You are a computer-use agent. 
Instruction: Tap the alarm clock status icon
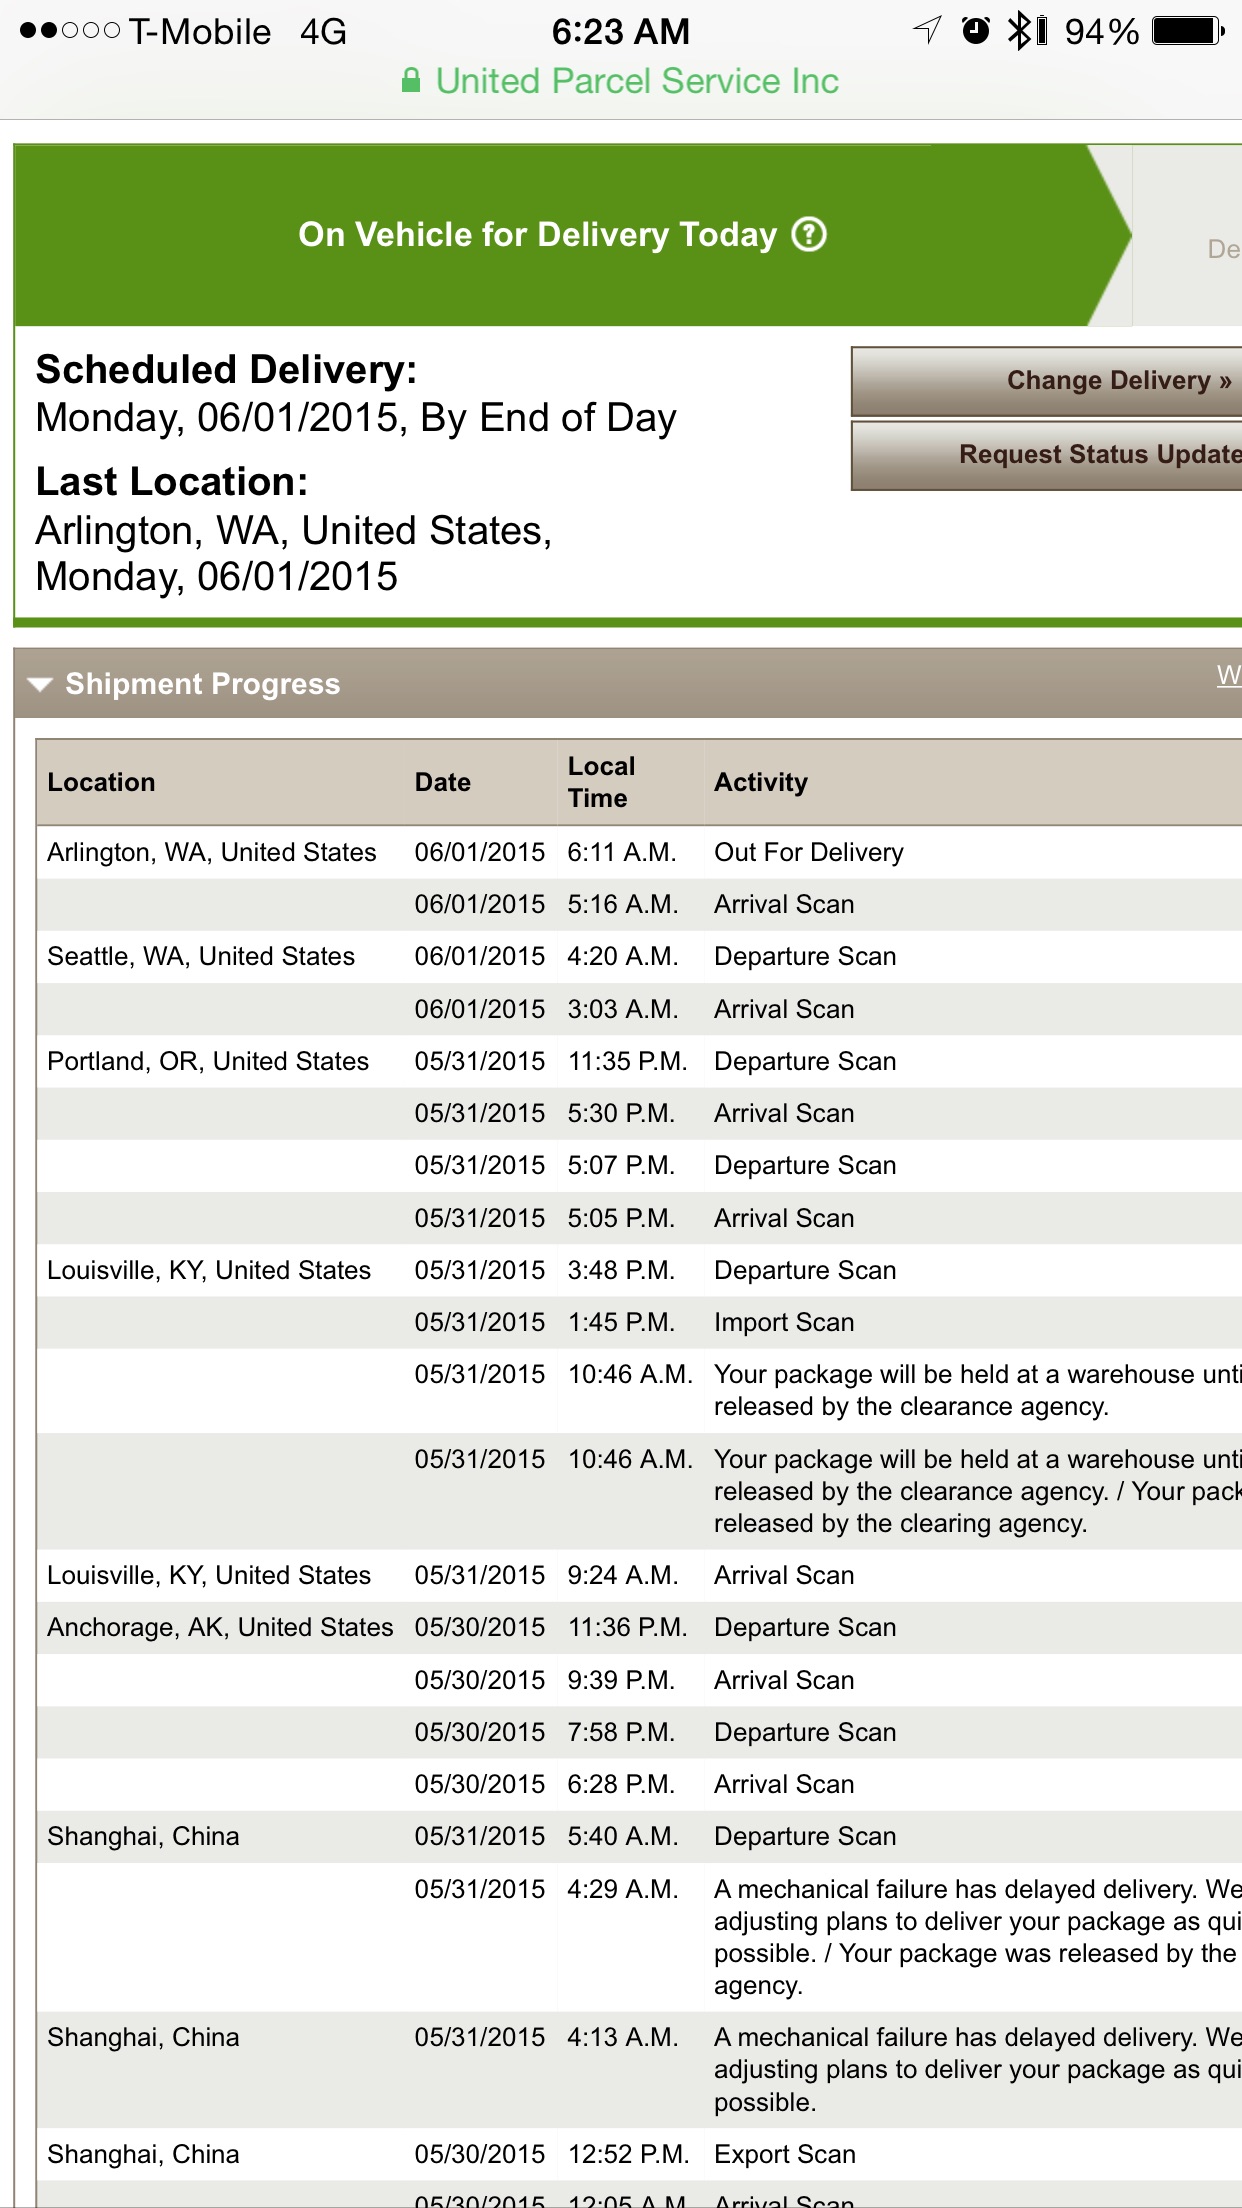pyautogui.click(x=976, y=31)
